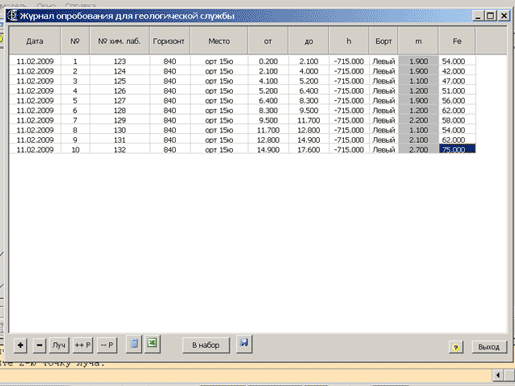
Task: Click the Дата column header
Action: point(35,41)
